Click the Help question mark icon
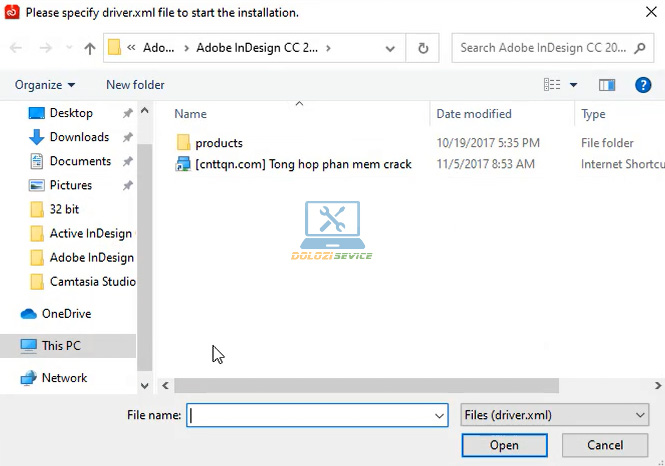 pos(643,85)
